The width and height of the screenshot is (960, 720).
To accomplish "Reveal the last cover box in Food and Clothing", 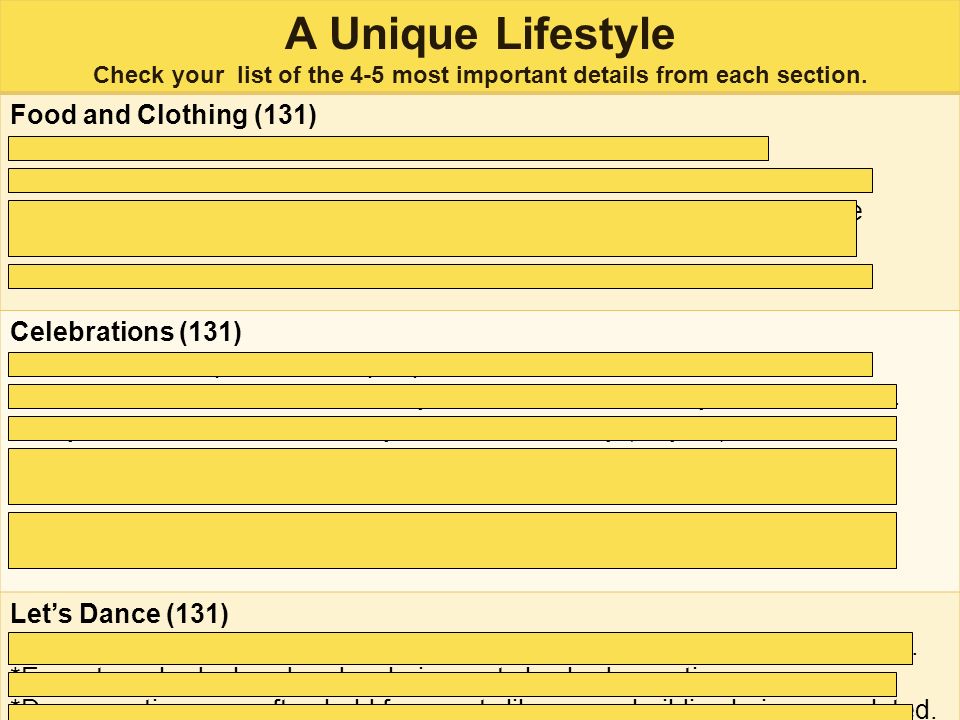I will tap(440, 276).
